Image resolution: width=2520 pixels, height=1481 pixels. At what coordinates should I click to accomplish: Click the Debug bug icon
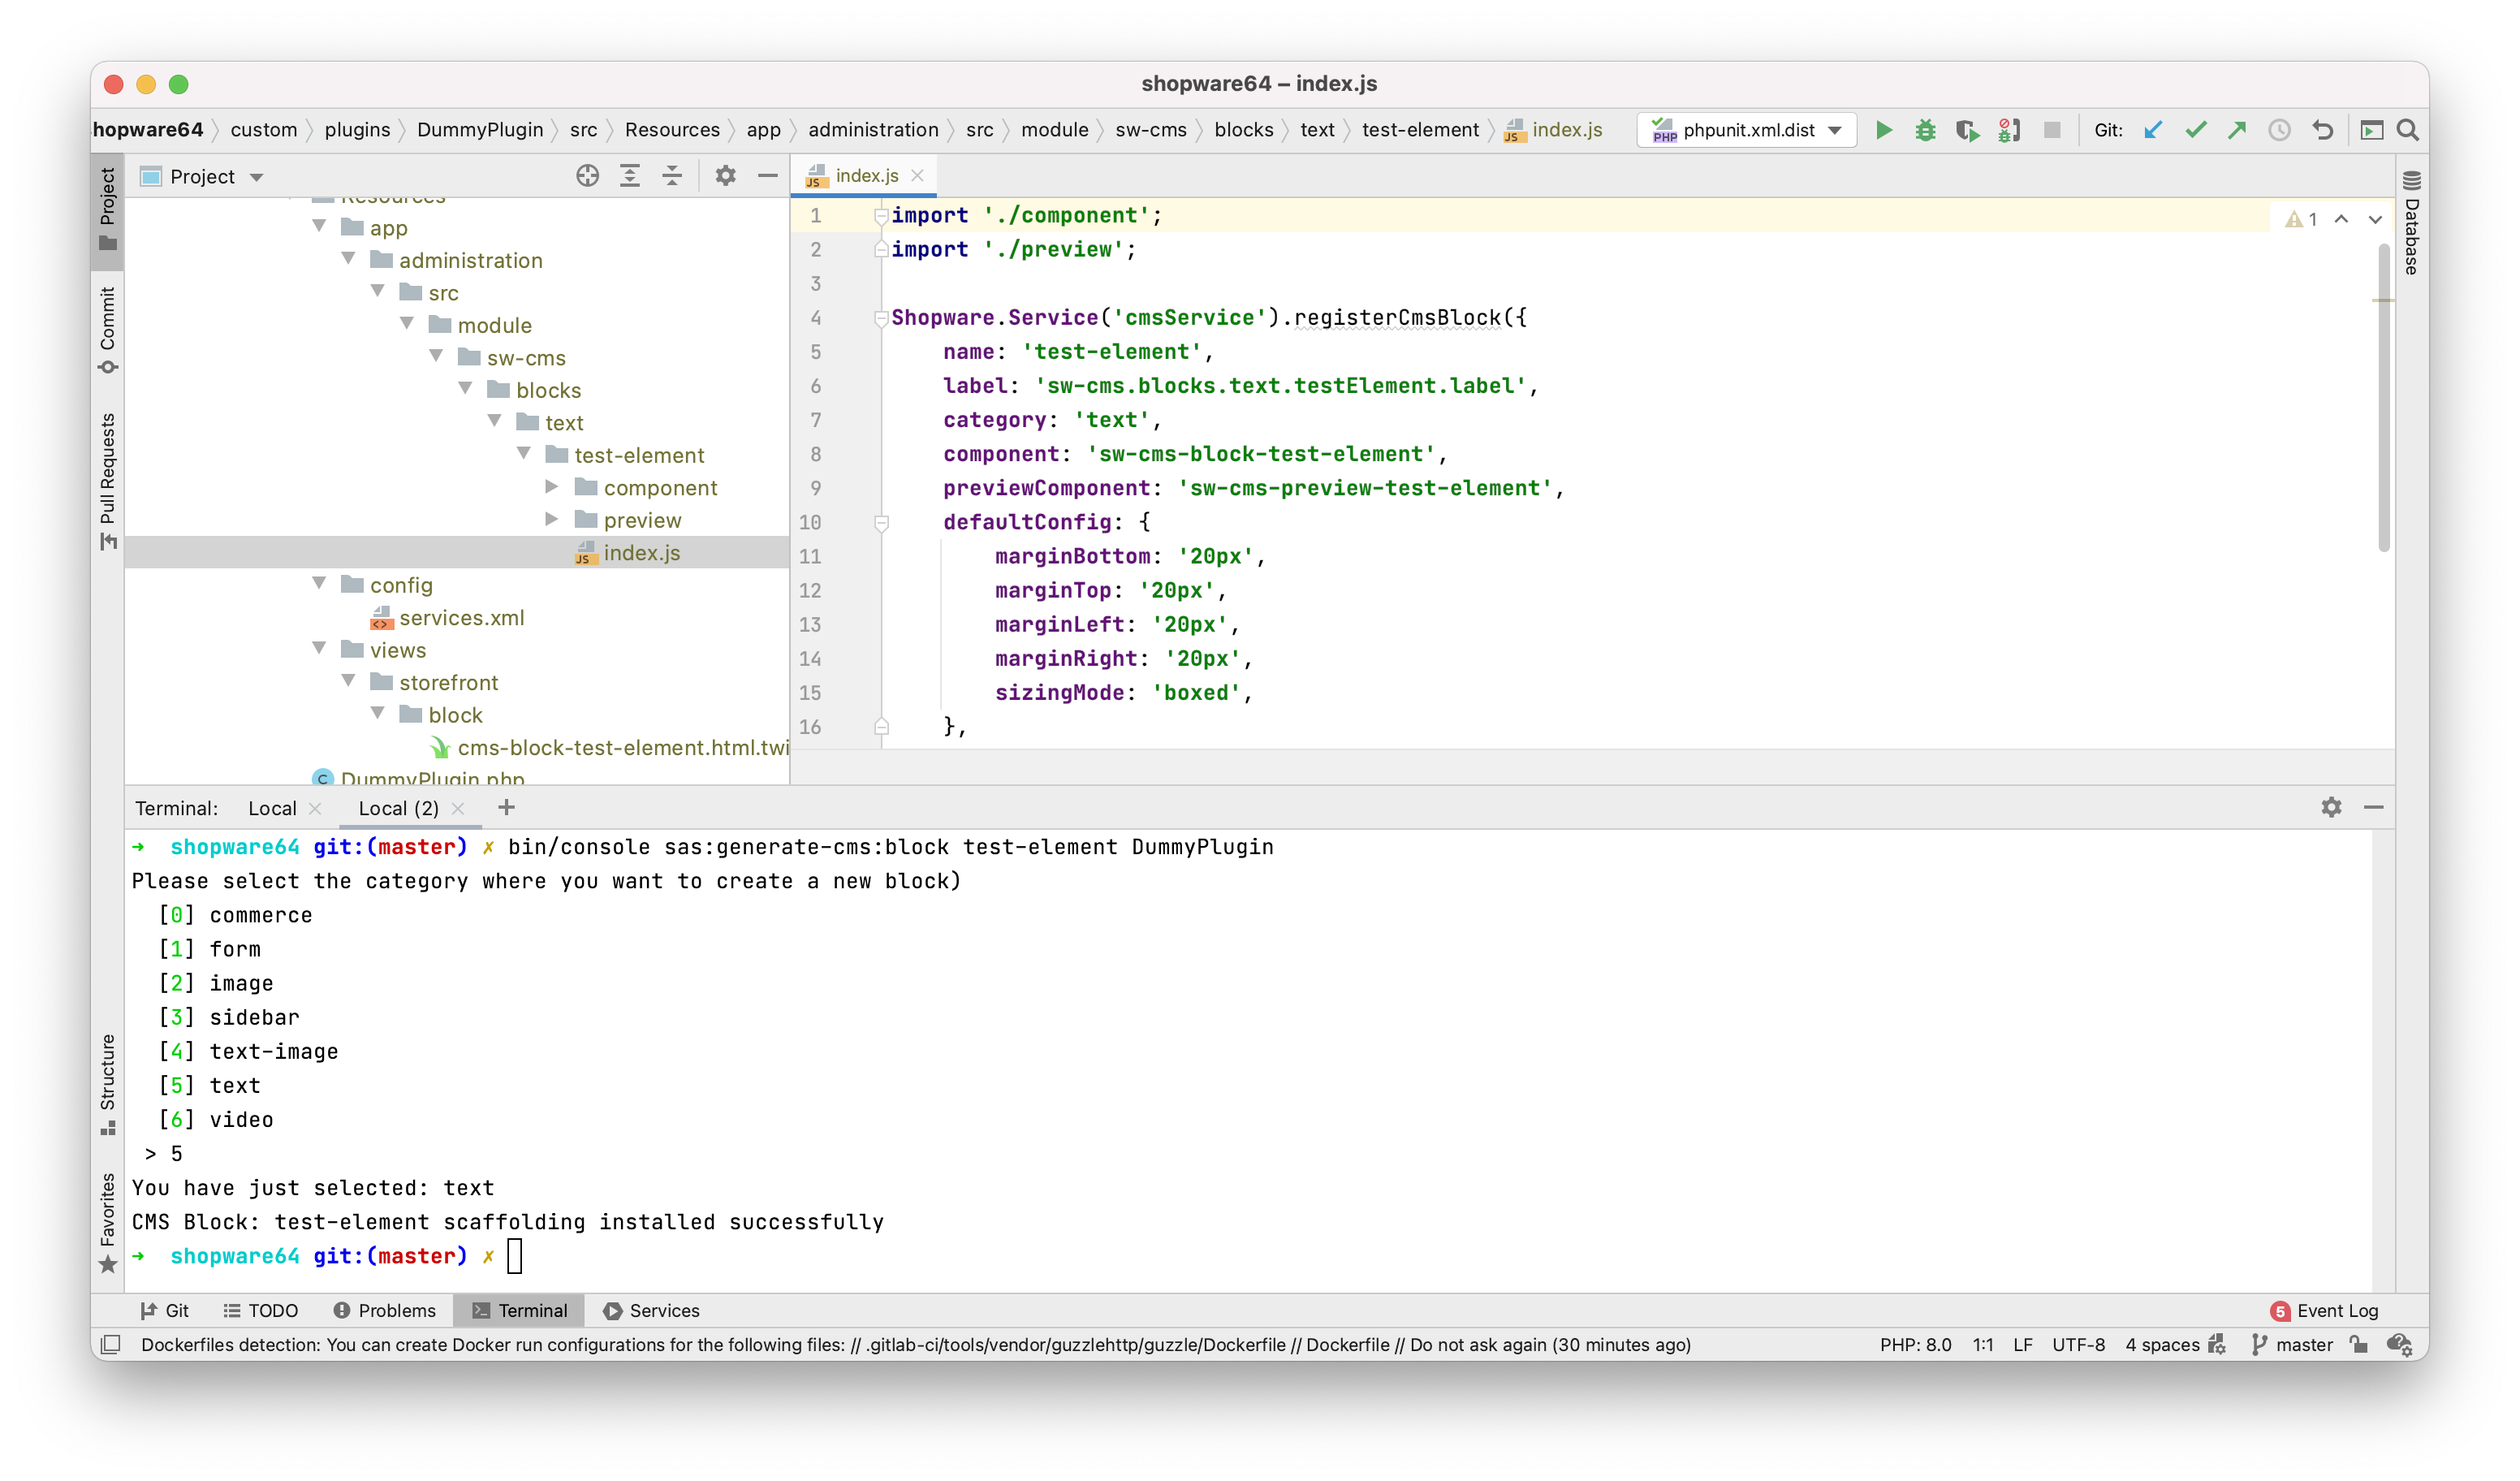coord(1925,130)
